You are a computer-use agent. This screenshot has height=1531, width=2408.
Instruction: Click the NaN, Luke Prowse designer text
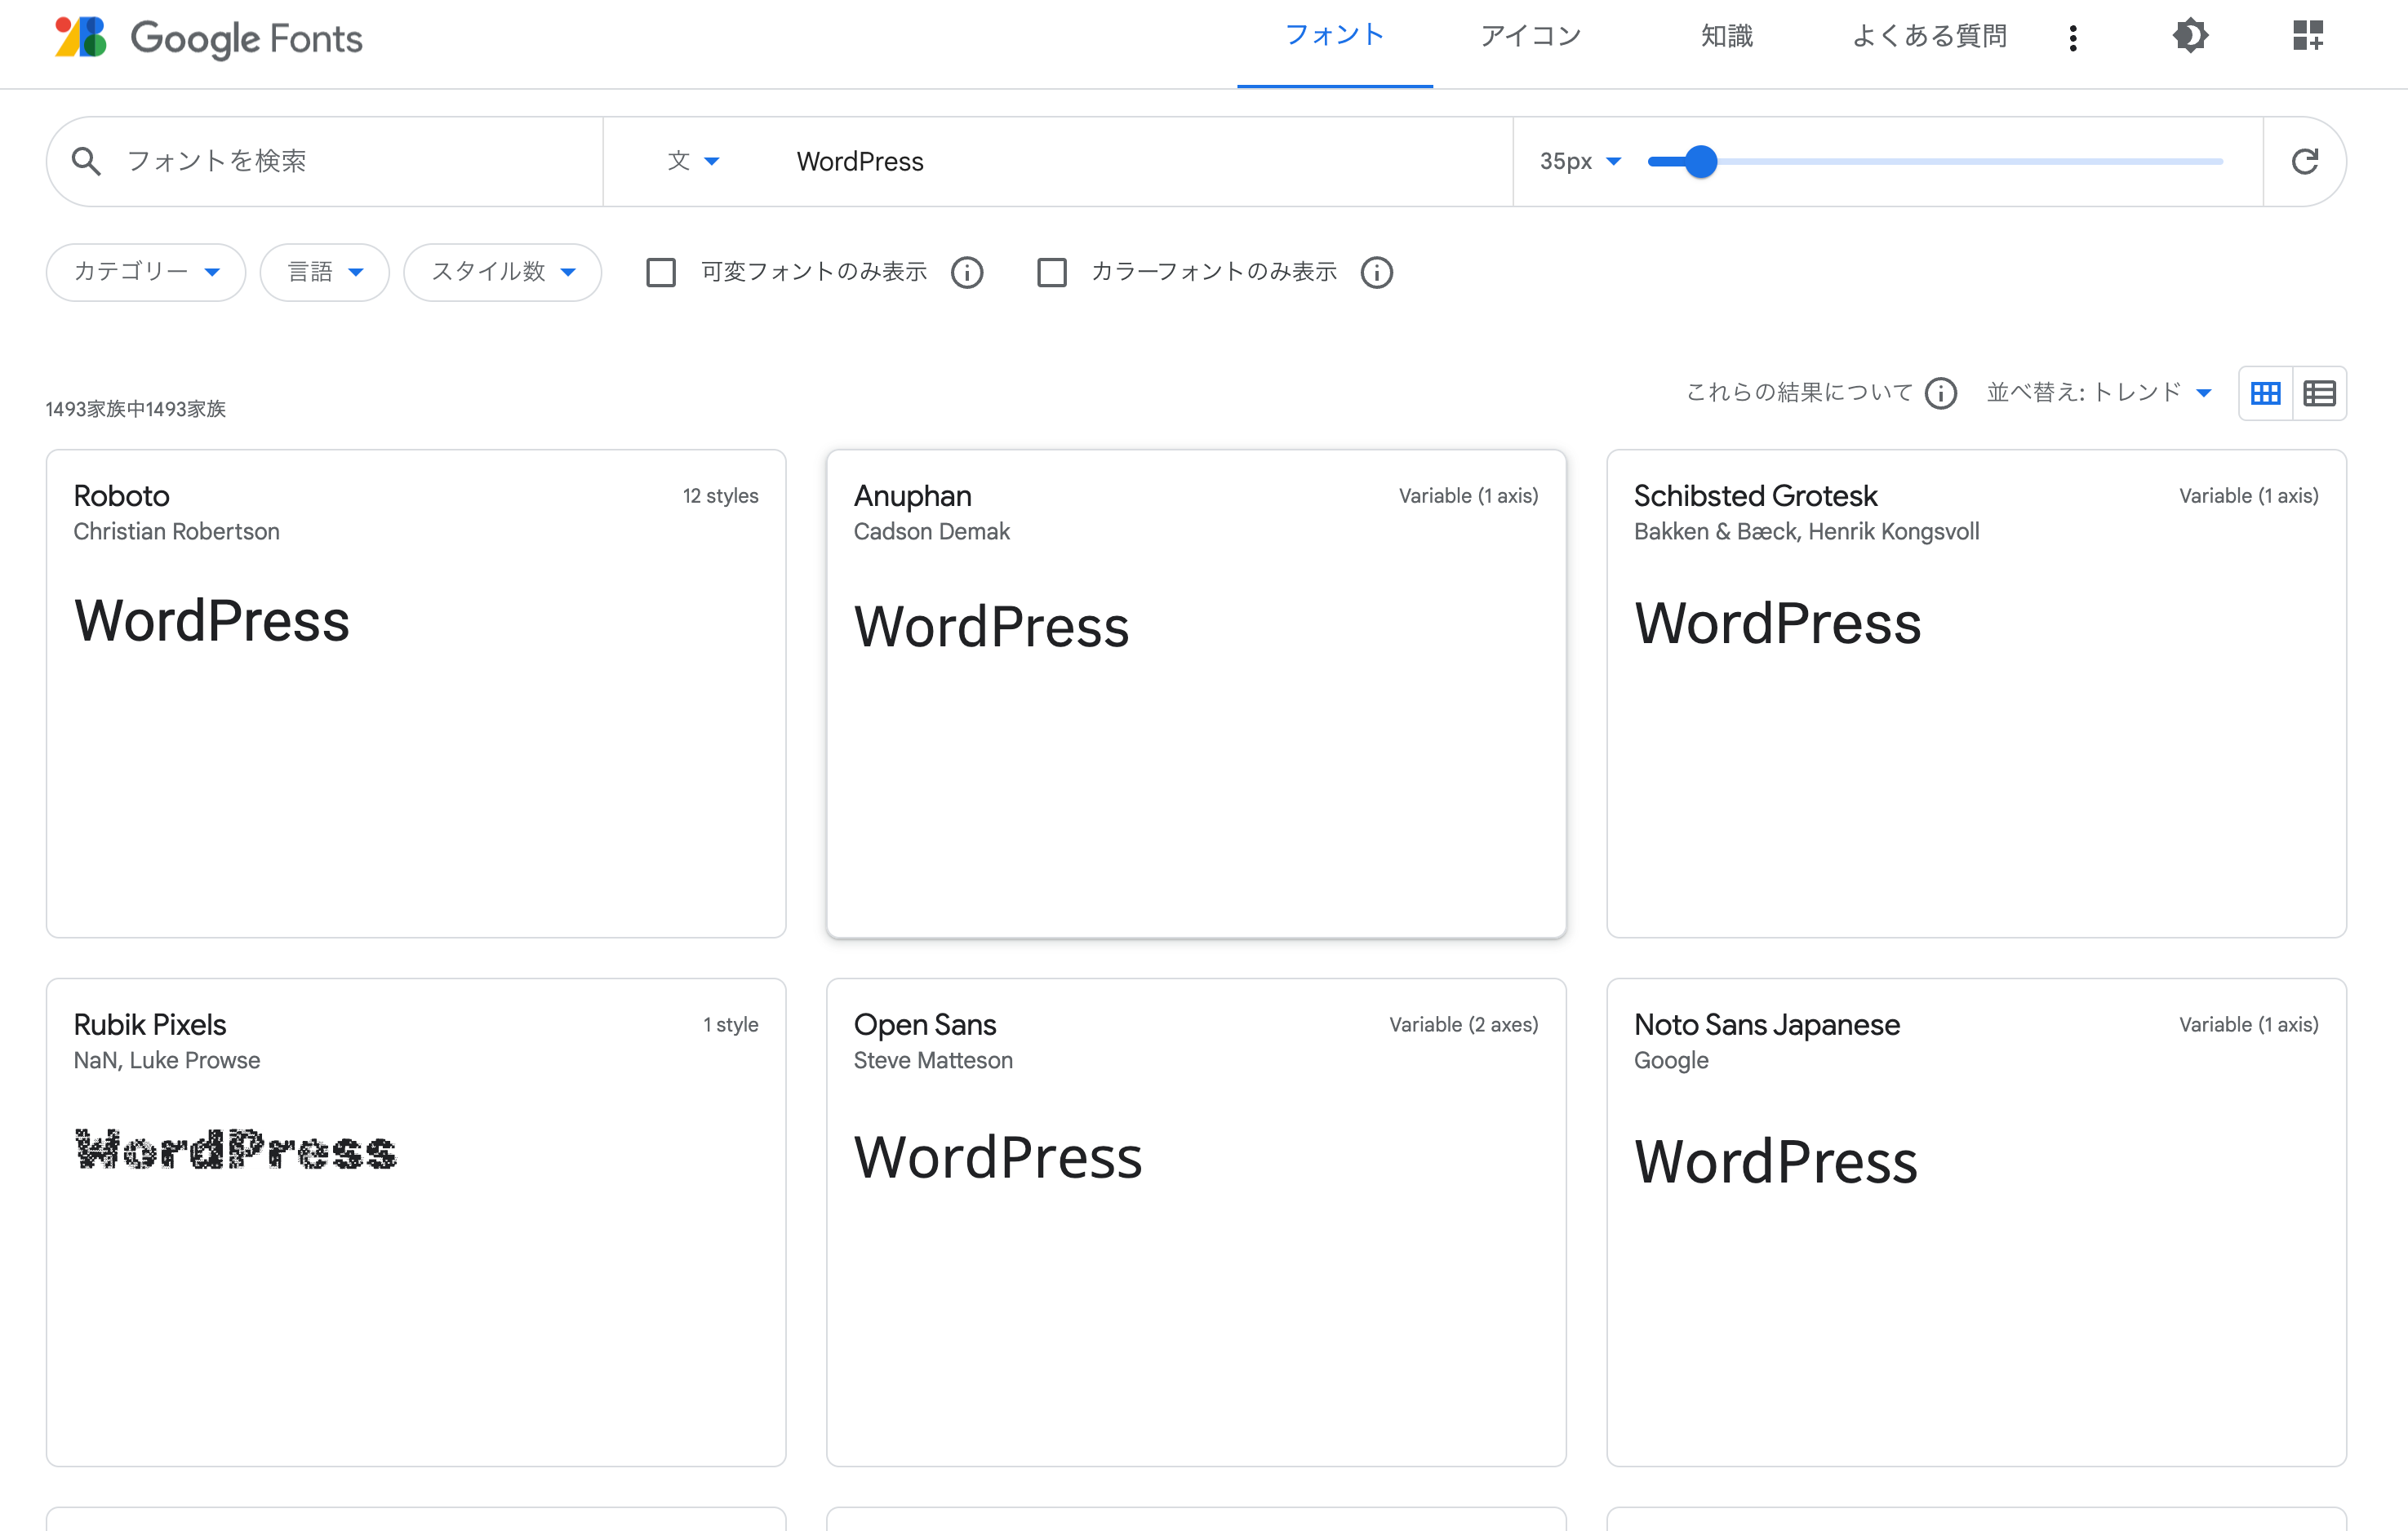[x=167, y=1060]
